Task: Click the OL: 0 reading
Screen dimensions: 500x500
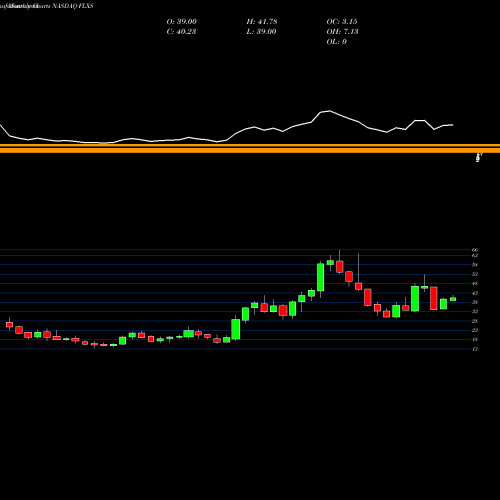Action: [336, 42]
